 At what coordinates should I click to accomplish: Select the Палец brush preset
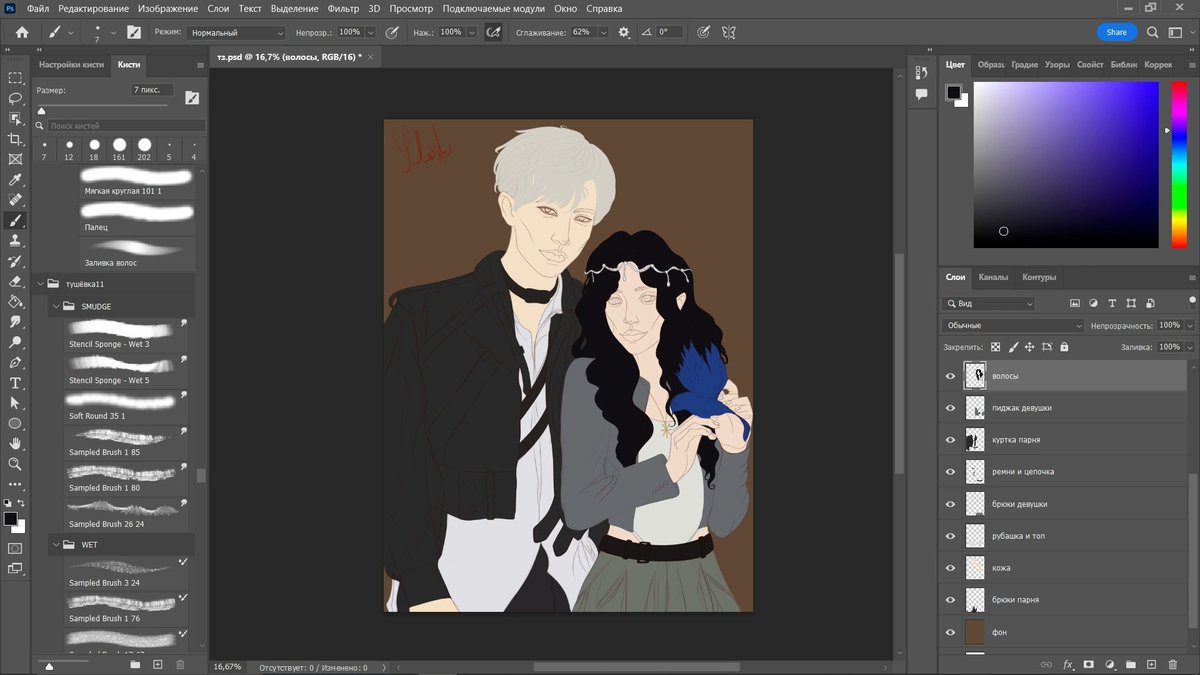138,217
